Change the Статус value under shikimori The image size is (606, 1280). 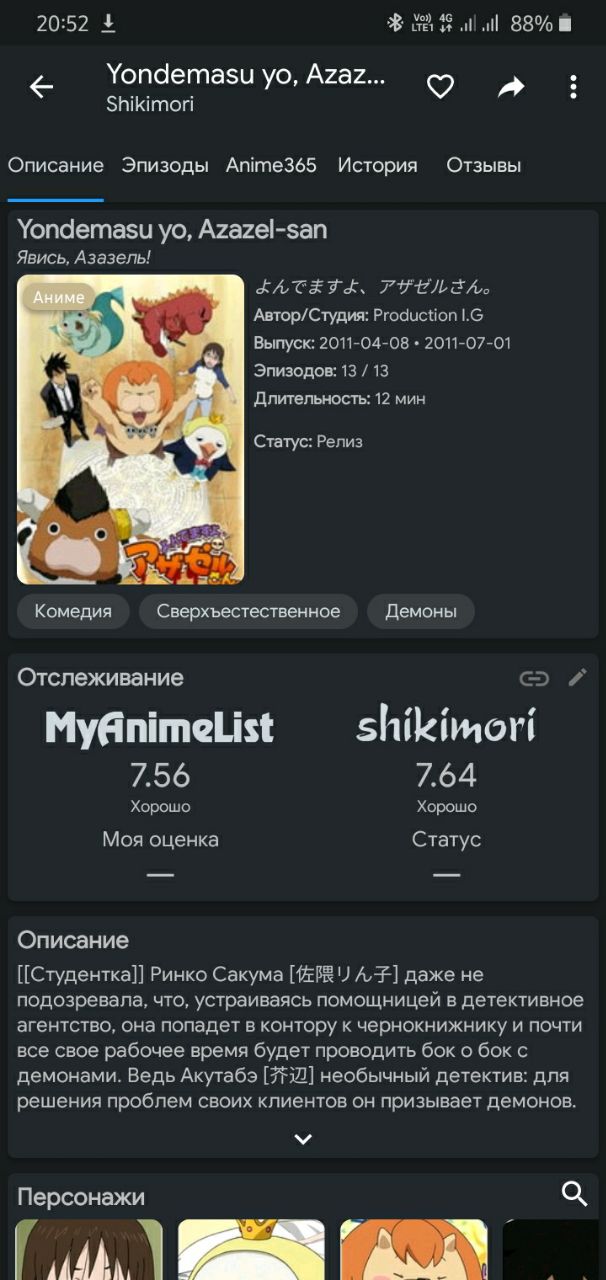click(x=446, y=874)
